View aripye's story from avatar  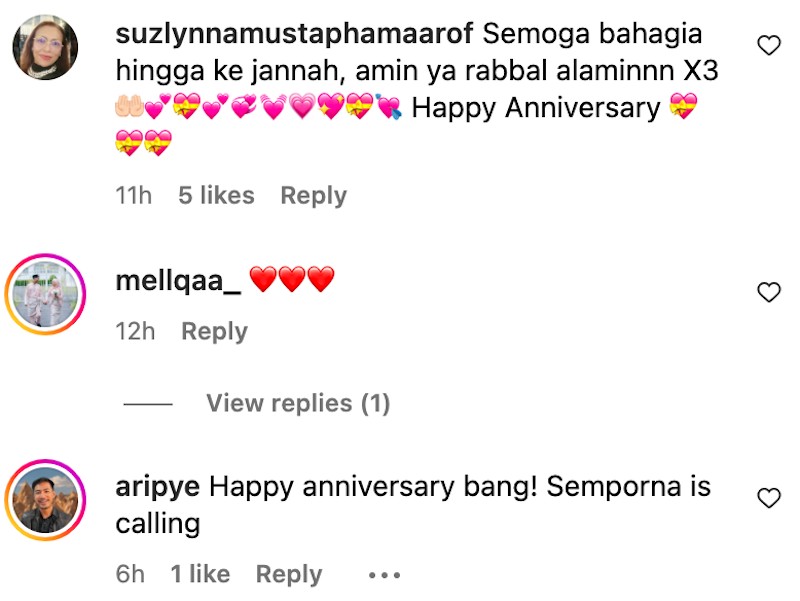click(45, 500)
